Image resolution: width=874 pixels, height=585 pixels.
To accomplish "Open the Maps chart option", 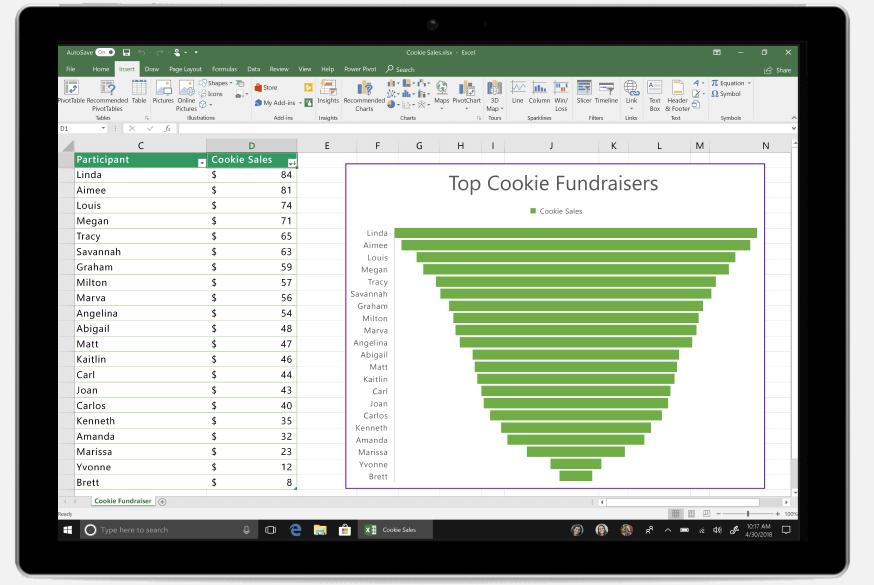I will [441, 92].
